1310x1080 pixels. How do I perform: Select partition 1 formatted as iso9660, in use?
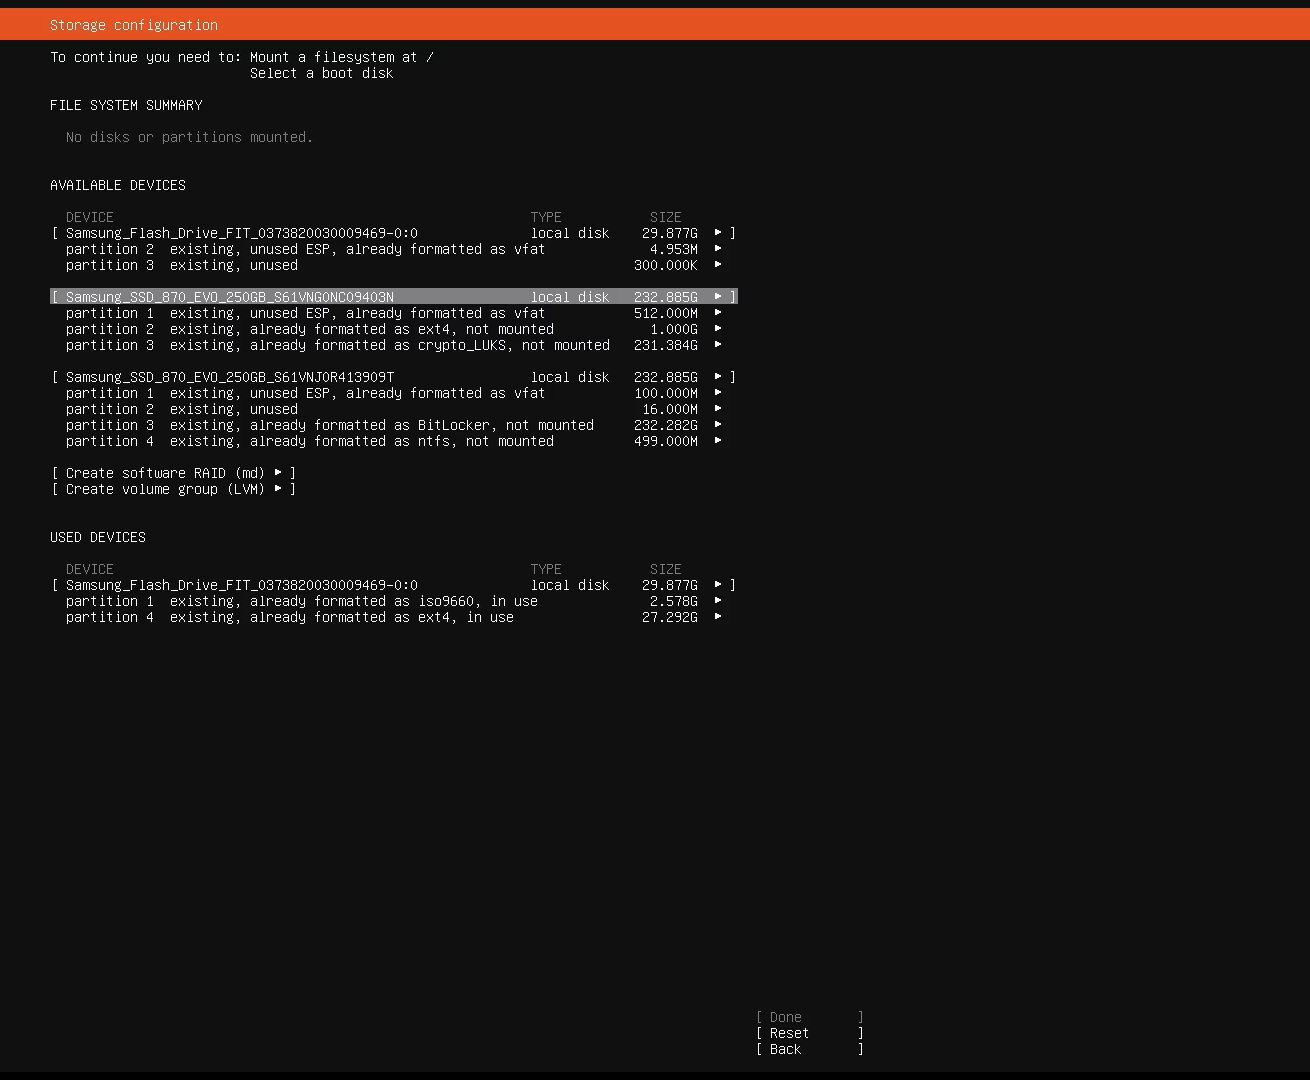(302, 601)
